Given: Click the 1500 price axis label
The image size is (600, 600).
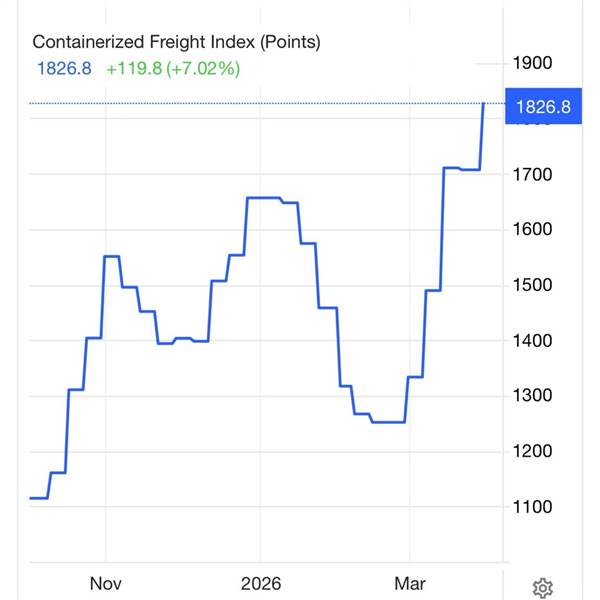Looking at the screenshot, I should pos(532,286).
